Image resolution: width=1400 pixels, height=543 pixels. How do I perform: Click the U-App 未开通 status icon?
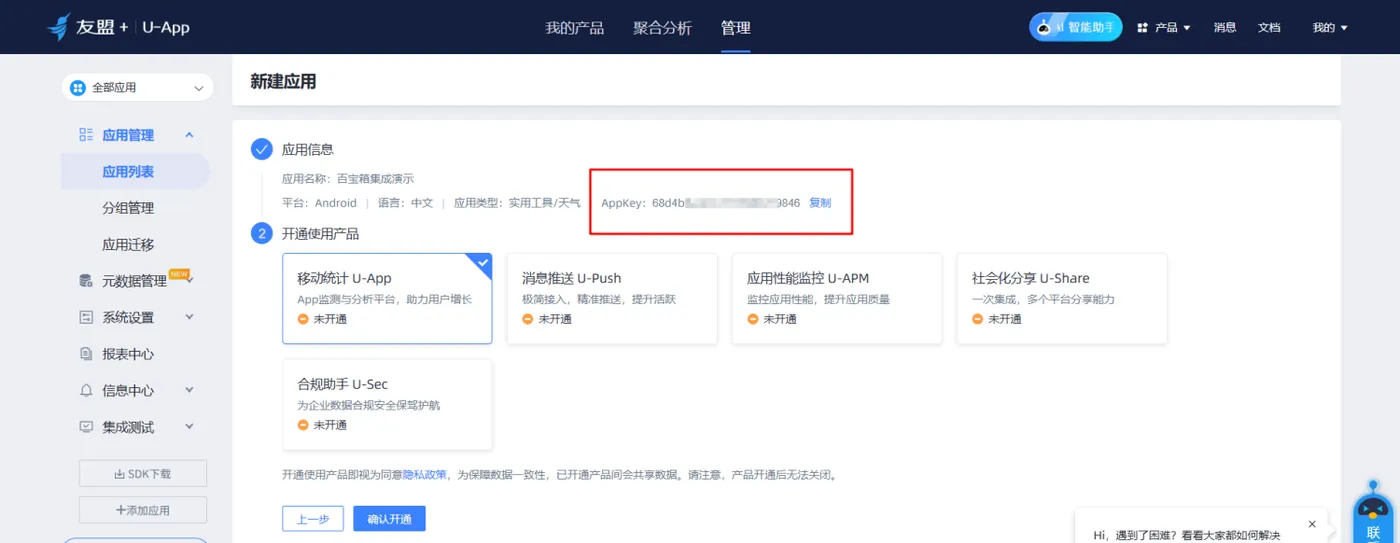tap(303, 319)
